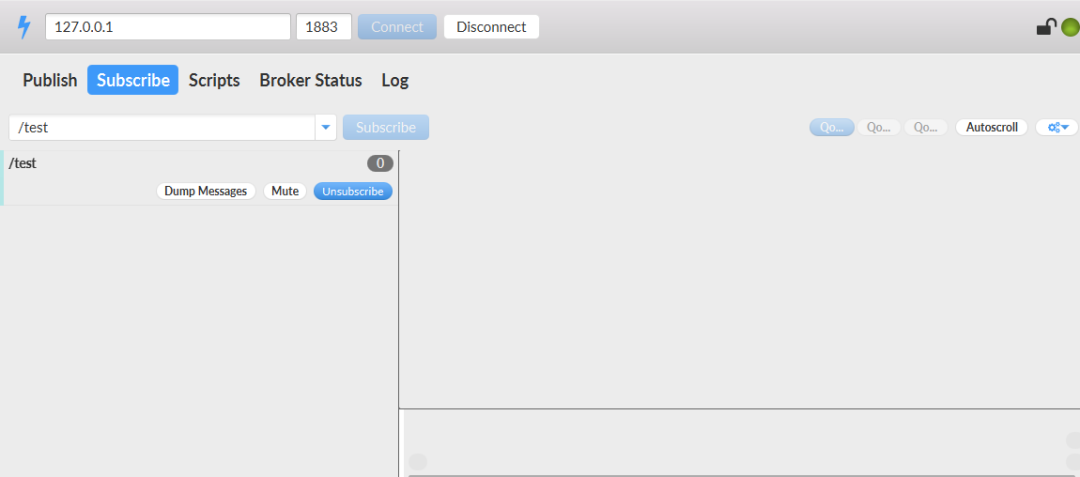
Task: Toggle the highlighted blue QoS button
Action: click(831, 127)
